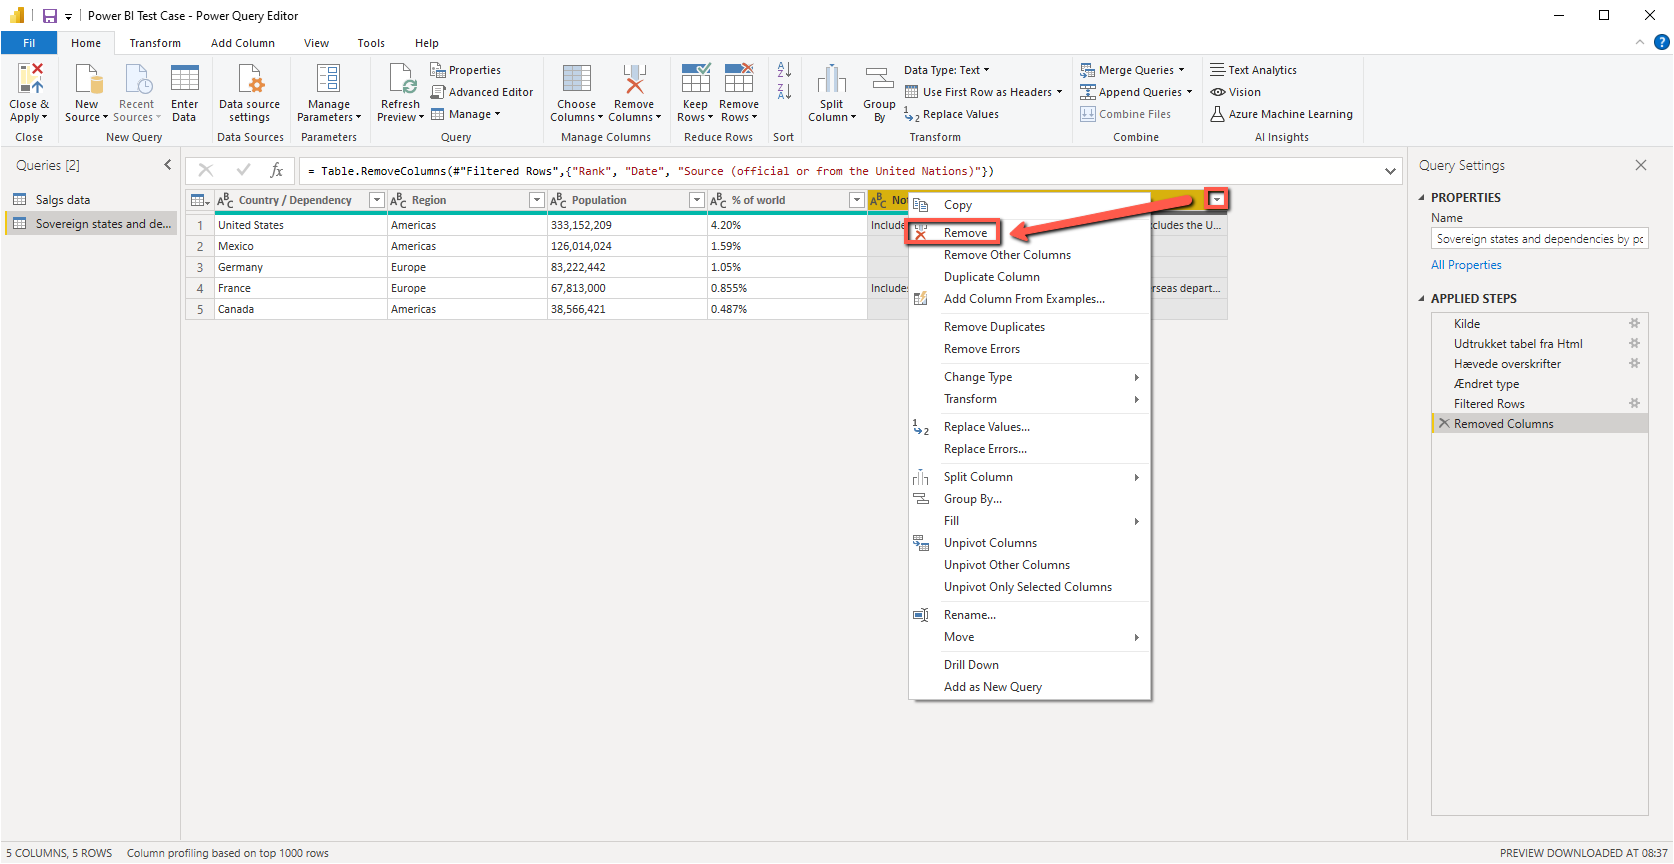Open Data source settings icon

(250, 78)
